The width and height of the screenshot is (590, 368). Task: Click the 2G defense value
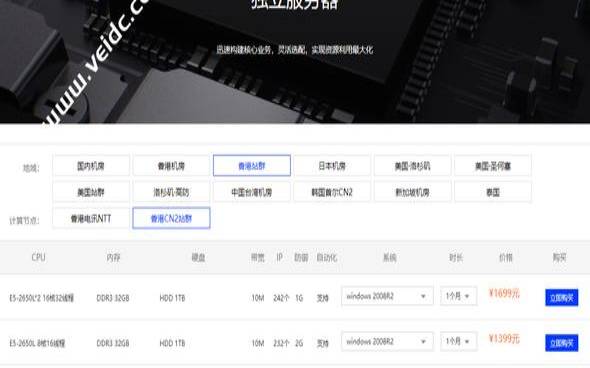click(x=299, y=343)
